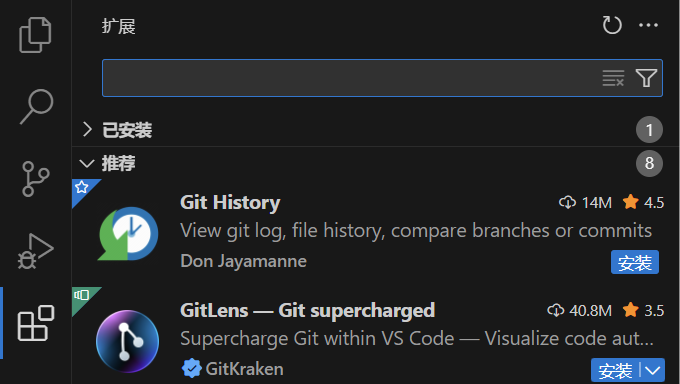
Task: Install the Git History extension
Action: (x=635, y=262)
